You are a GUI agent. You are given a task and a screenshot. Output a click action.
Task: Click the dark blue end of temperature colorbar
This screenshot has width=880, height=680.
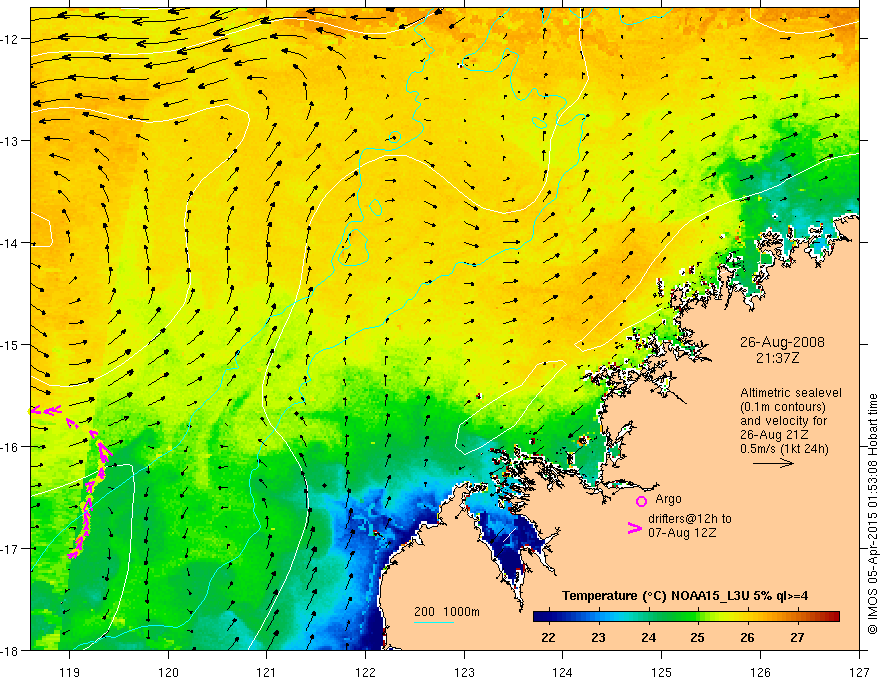(x=541, y=617)
